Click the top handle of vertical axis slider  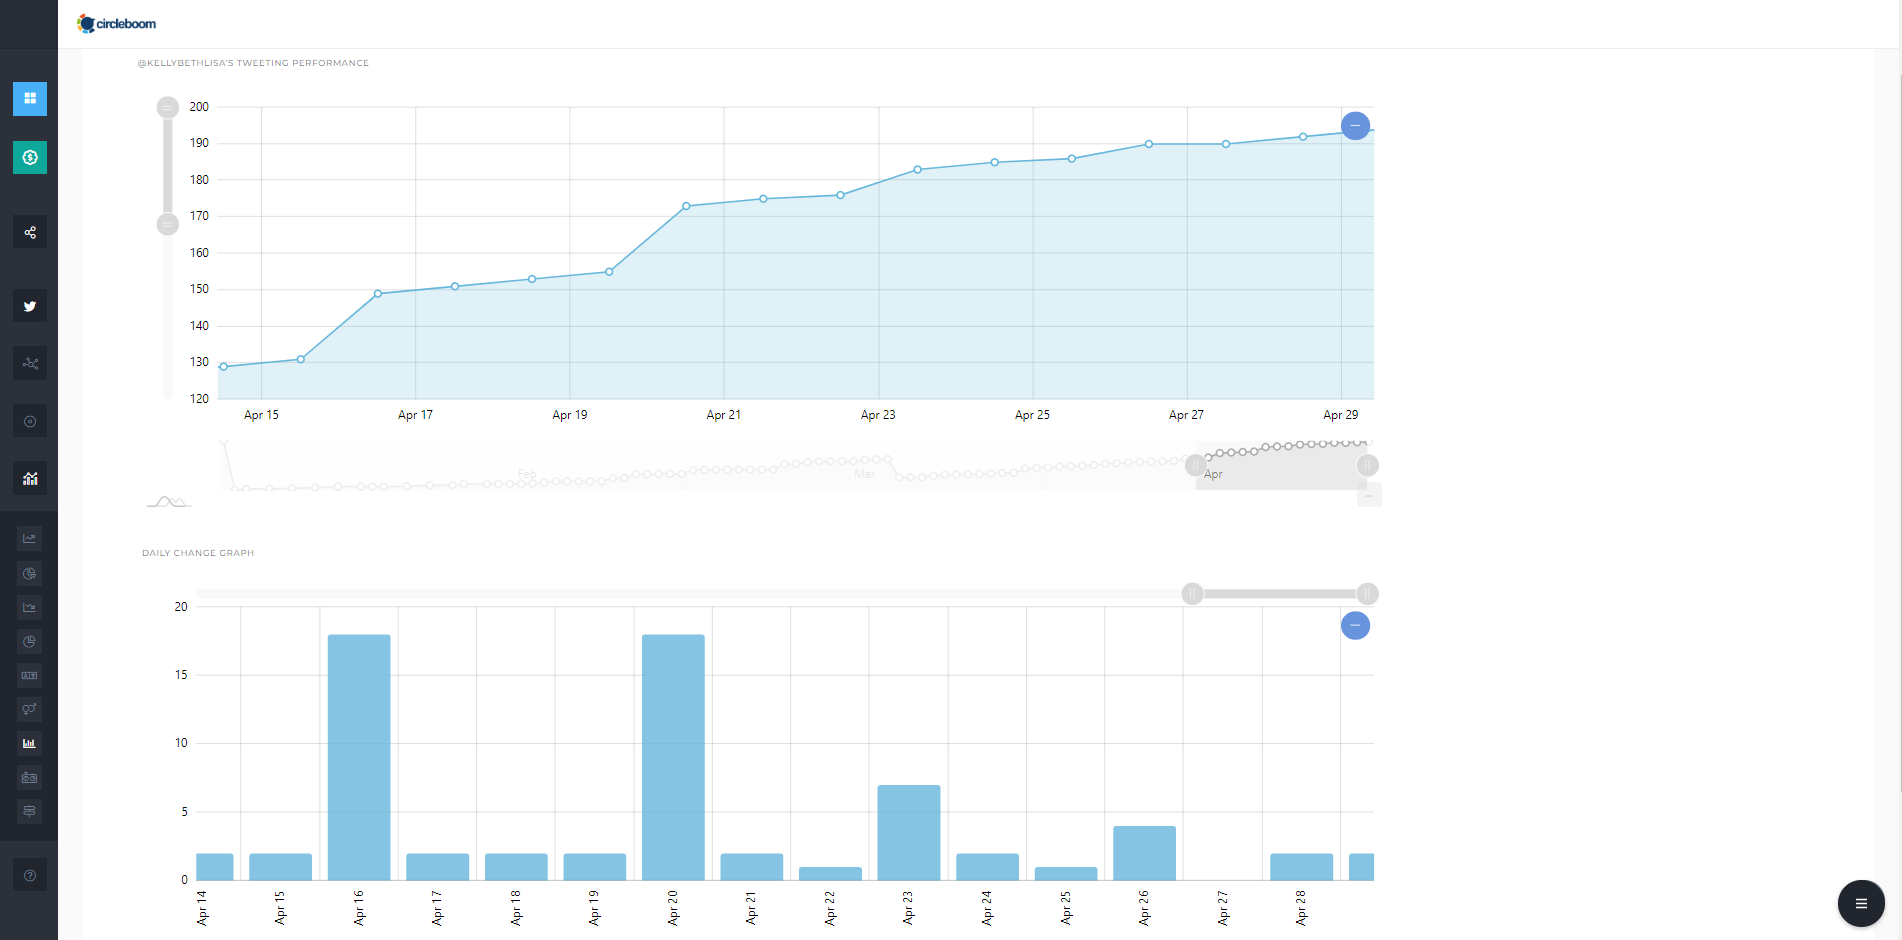tap(168, 107)
